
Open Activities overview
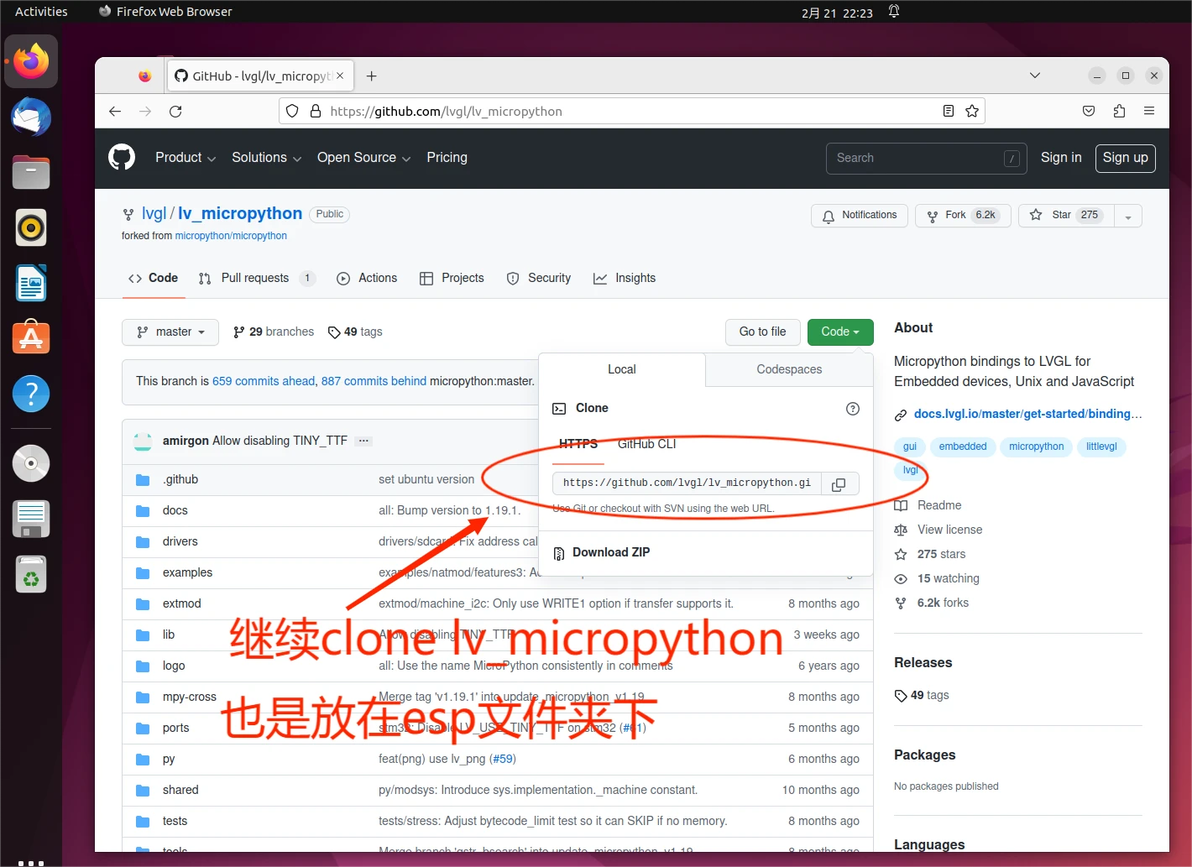[x=41, y=11]
